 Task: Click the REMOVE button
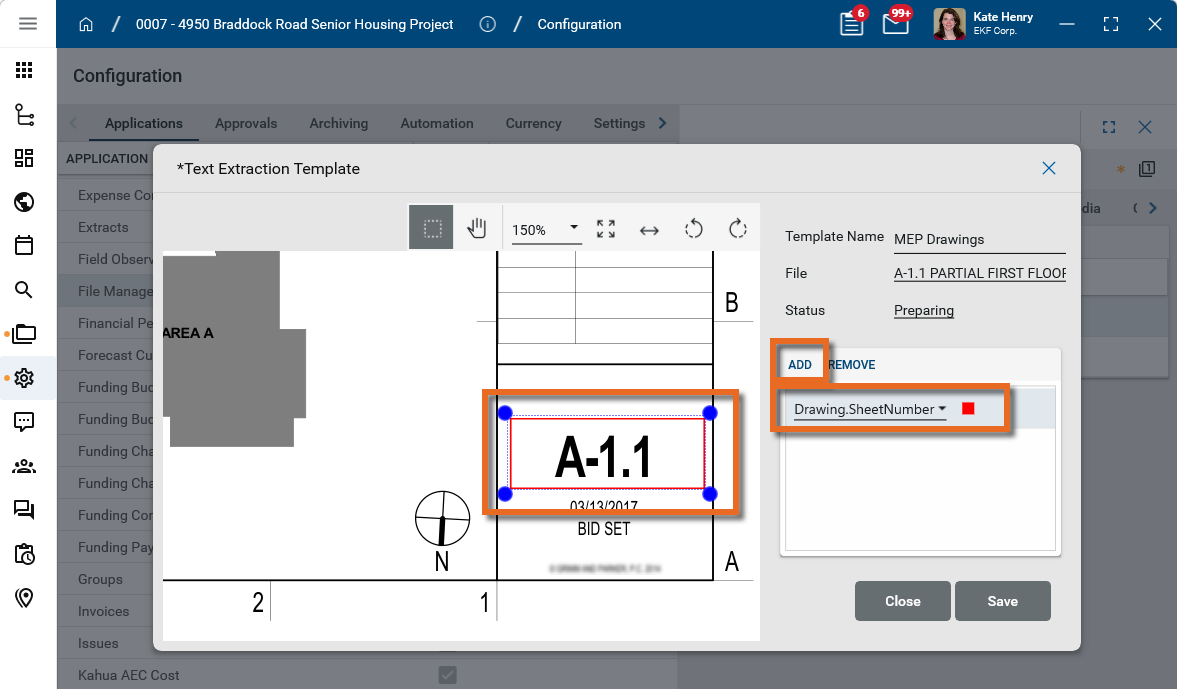pyautogui.click(x=852, y=365)
